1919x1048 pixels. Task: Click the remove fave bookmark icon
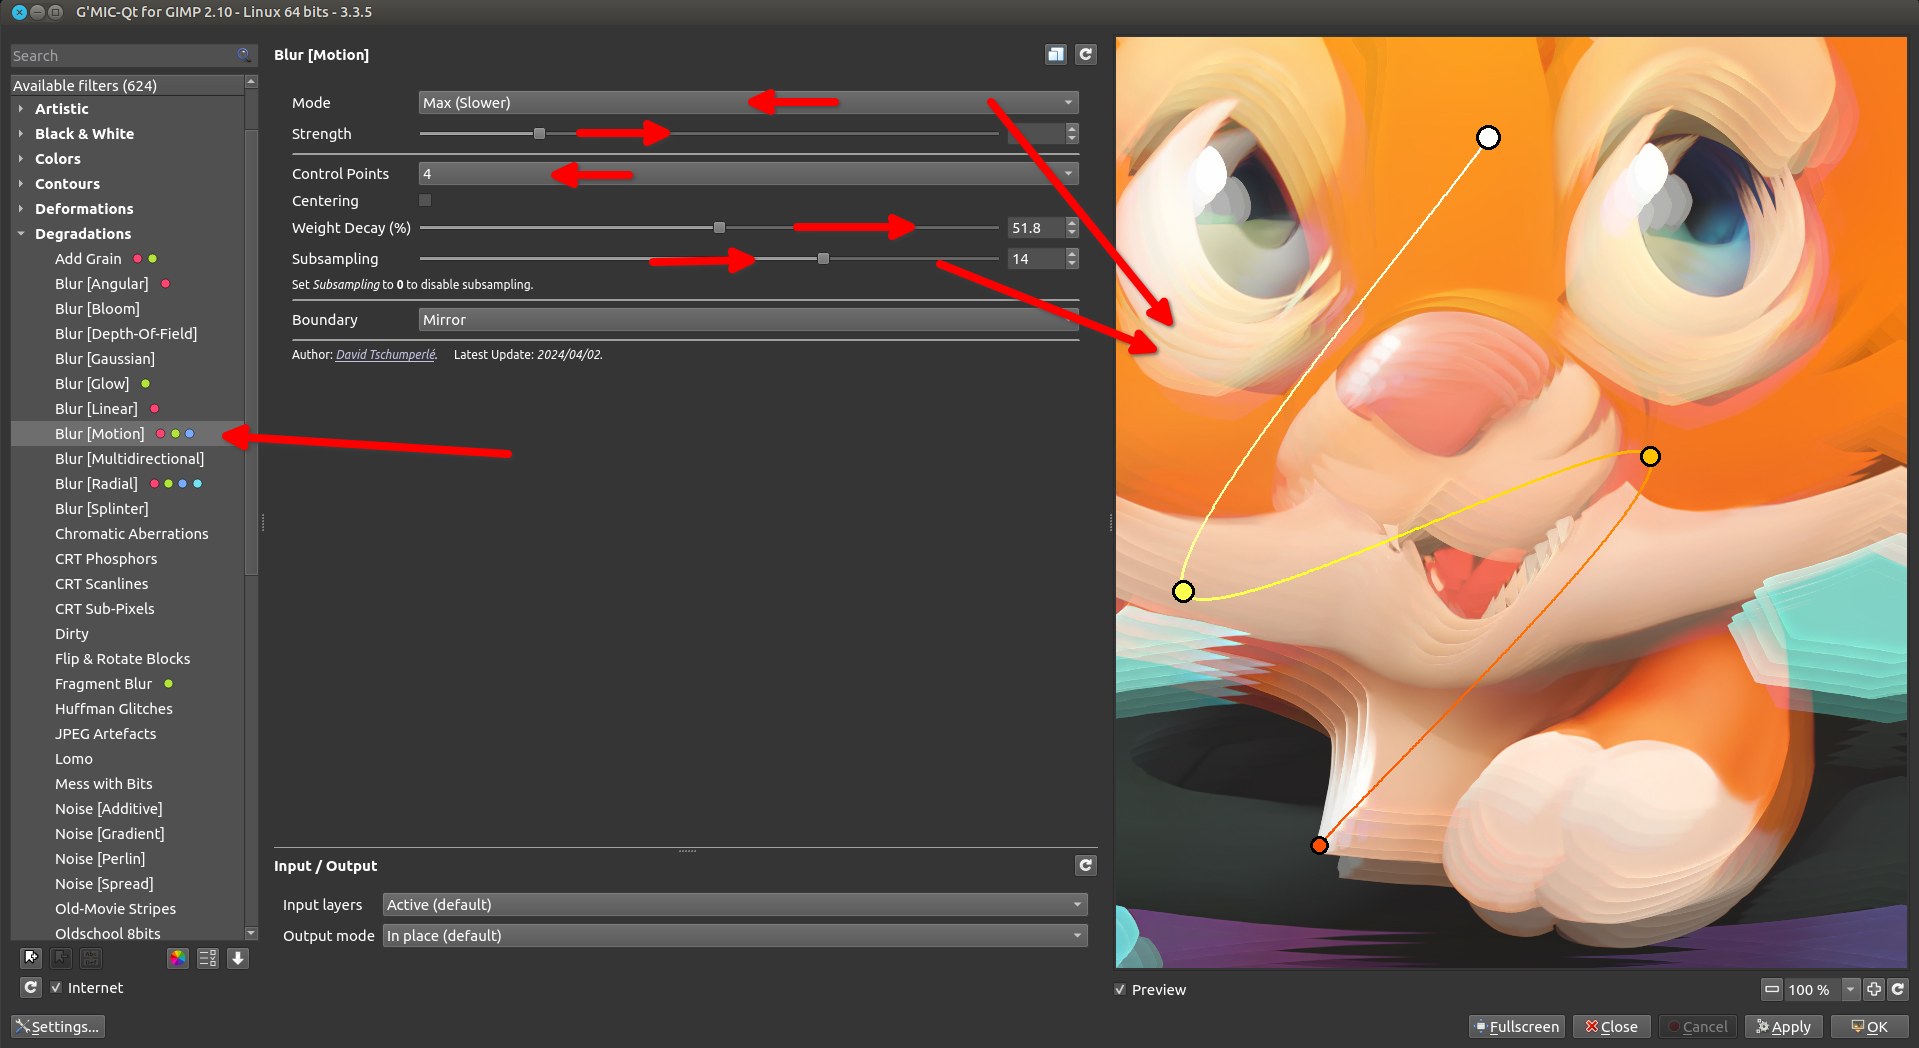coord(61,958)
